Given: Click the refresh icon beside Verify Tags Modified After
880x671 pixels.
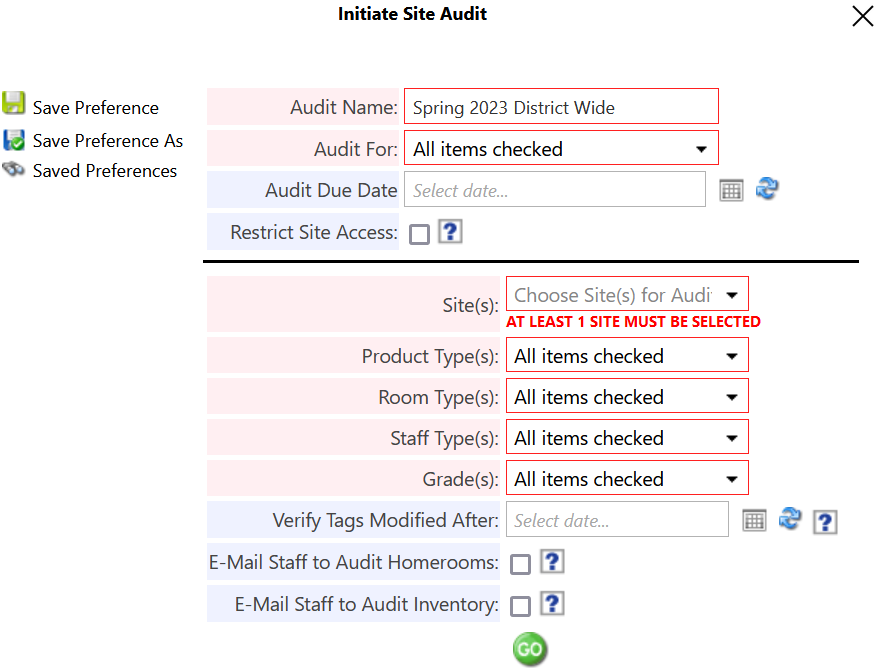Looking at the screenshot, I should point(790,520).
